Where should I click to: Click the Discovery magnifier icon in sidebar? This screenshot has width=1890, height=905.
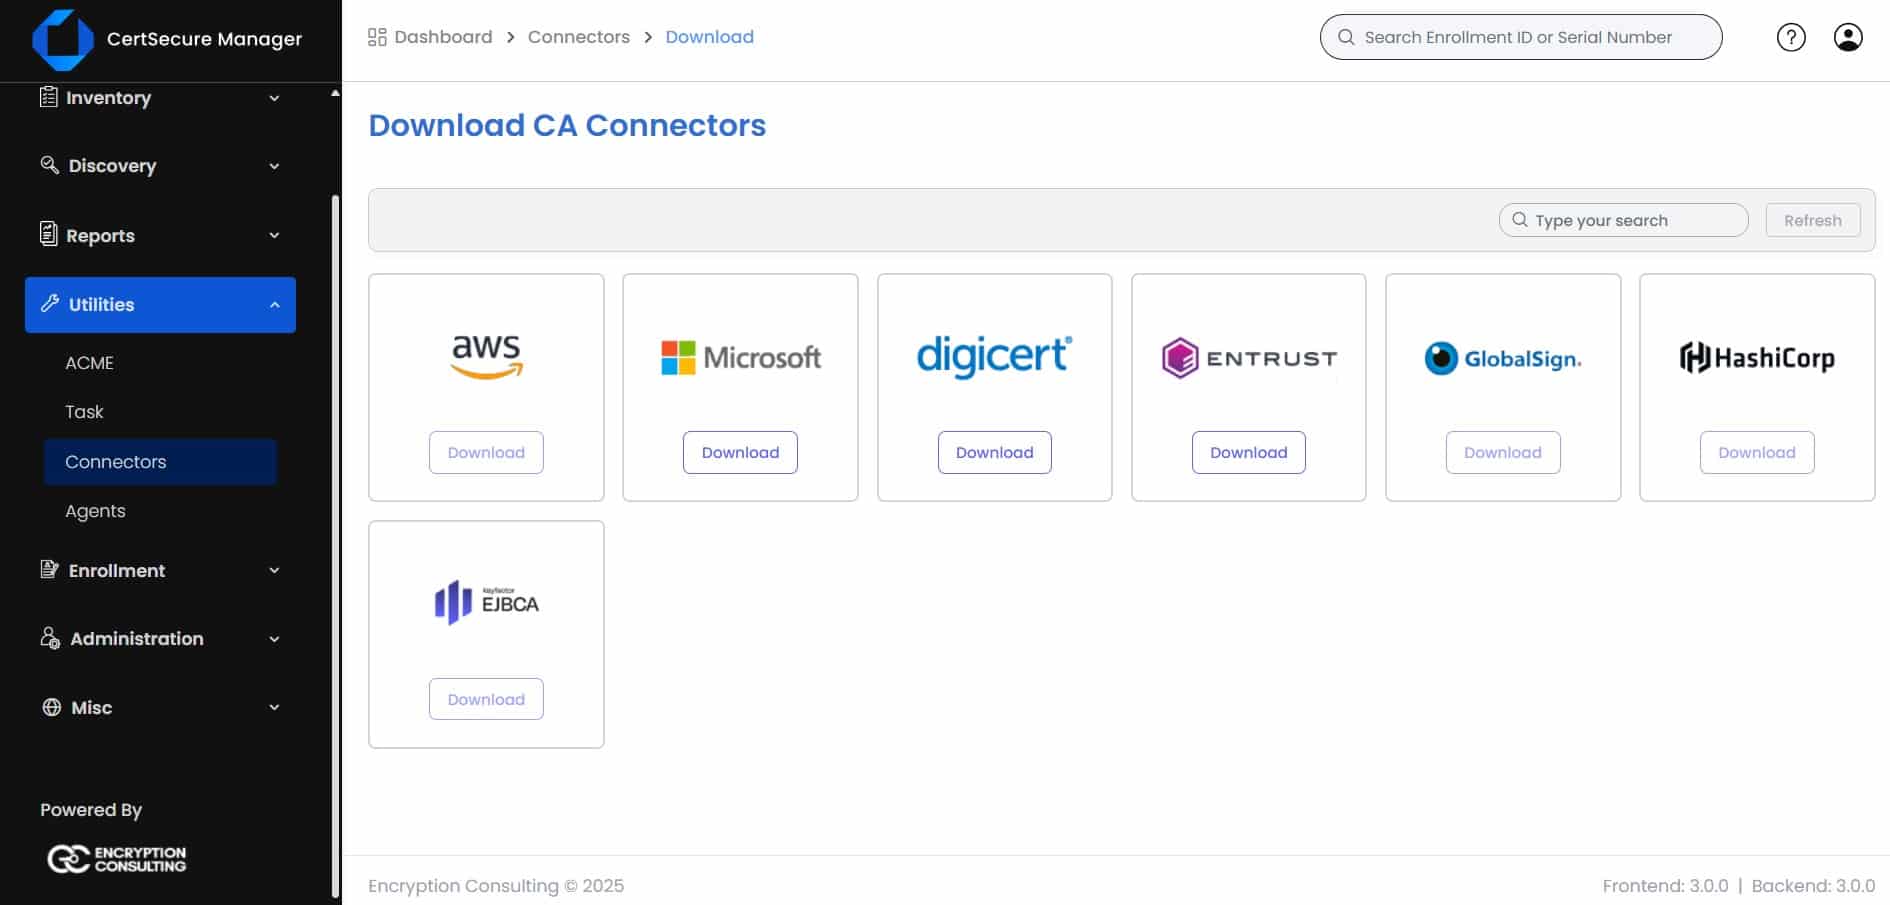pyautogui.click(x=49, y=165)
